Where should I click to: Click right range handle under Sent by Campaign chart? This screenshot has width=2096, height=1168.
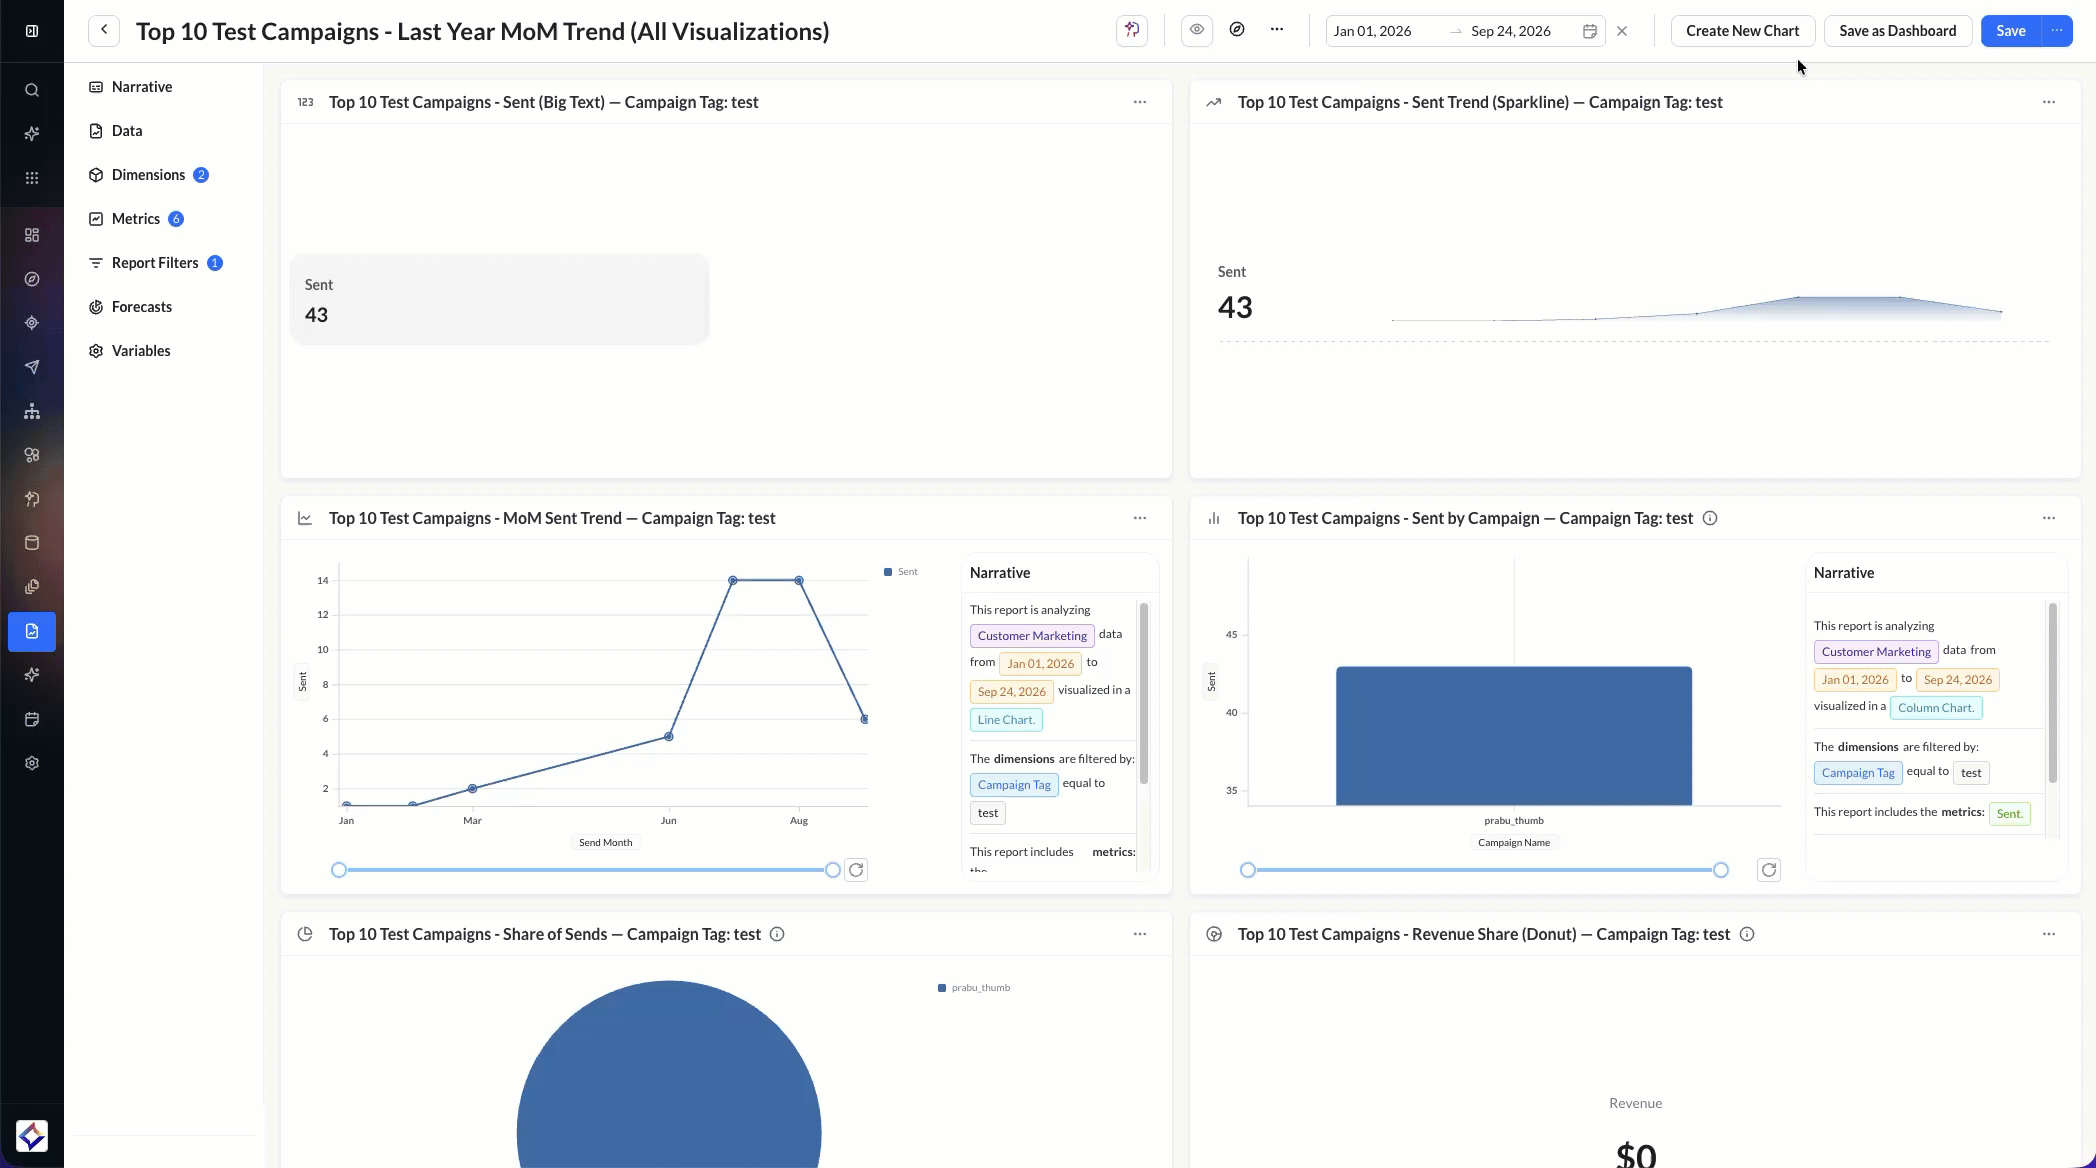(1721, 870)
